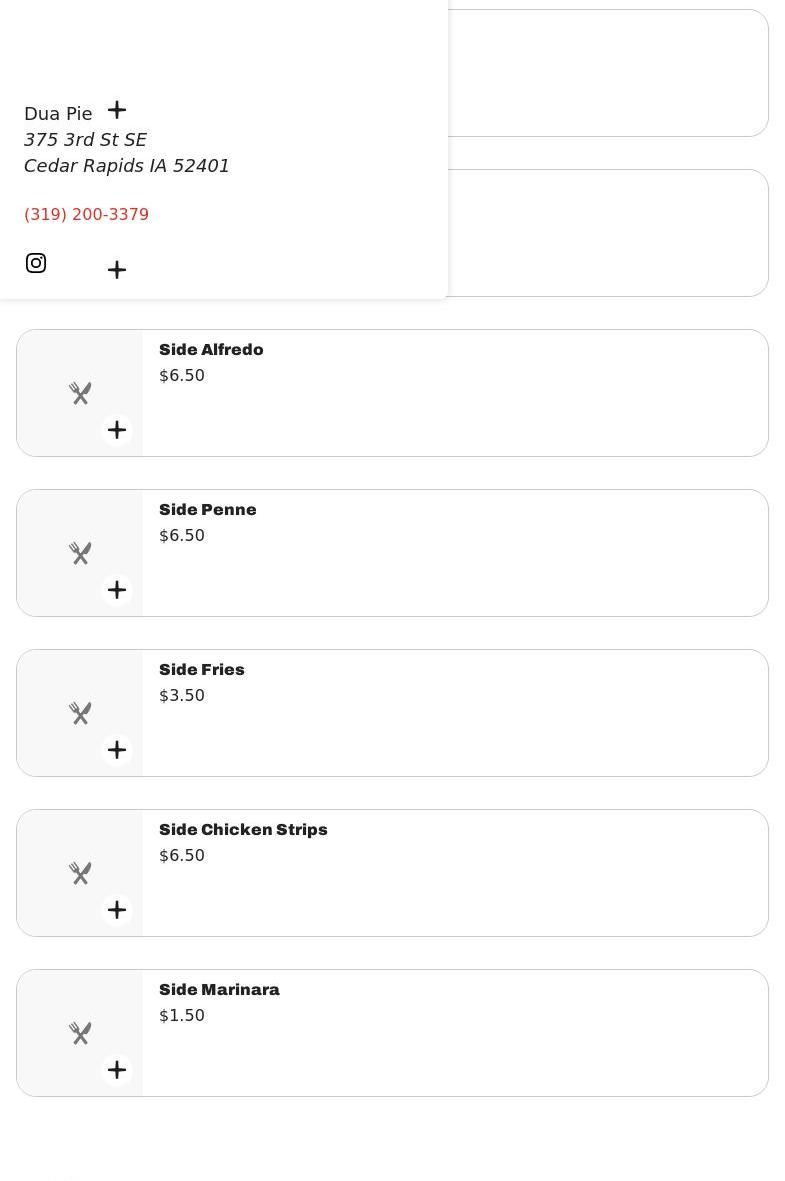This screenshot has height=1181, width=785.
Task: Click the Side Fries placeholder utensils image
Action: (80, 713)
